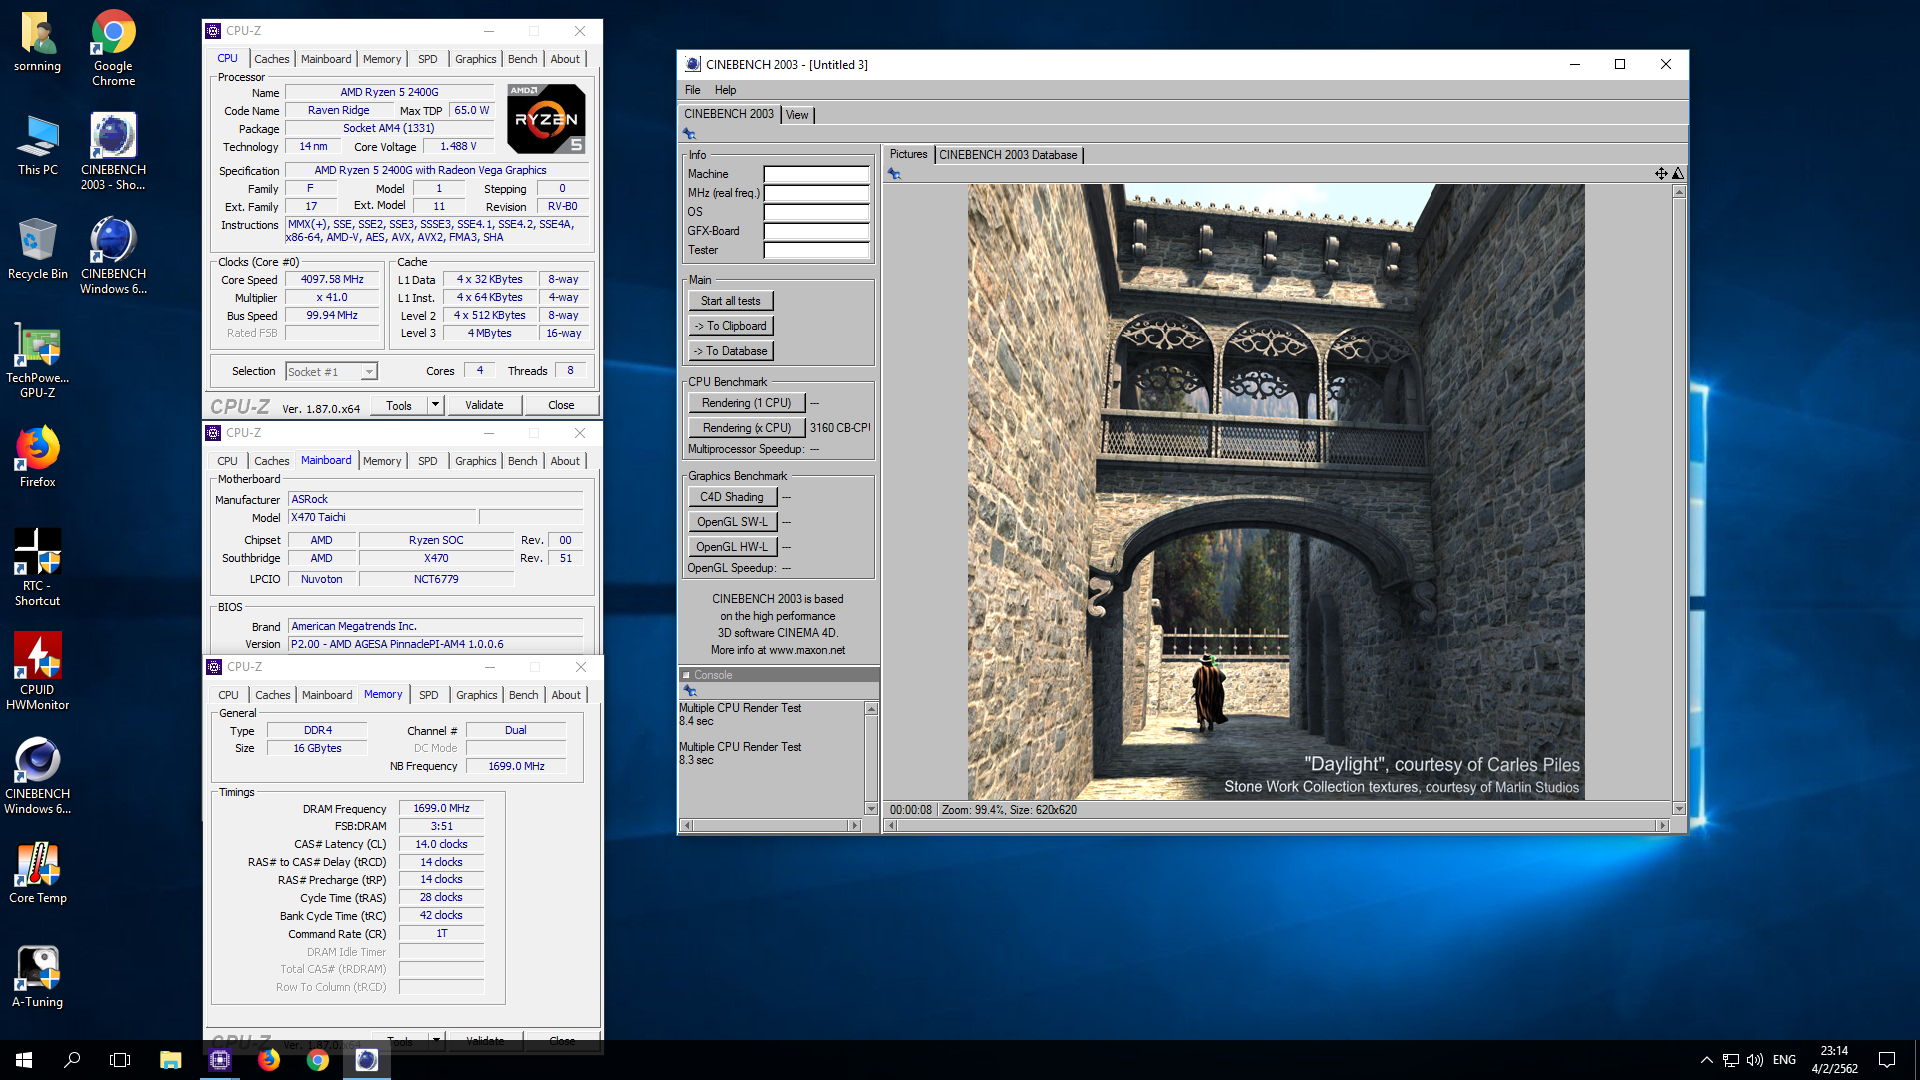Screen dimensions: 1920x1080
Task: Click Validate in top CPU-Z window
Action: (x=484, y=405)
